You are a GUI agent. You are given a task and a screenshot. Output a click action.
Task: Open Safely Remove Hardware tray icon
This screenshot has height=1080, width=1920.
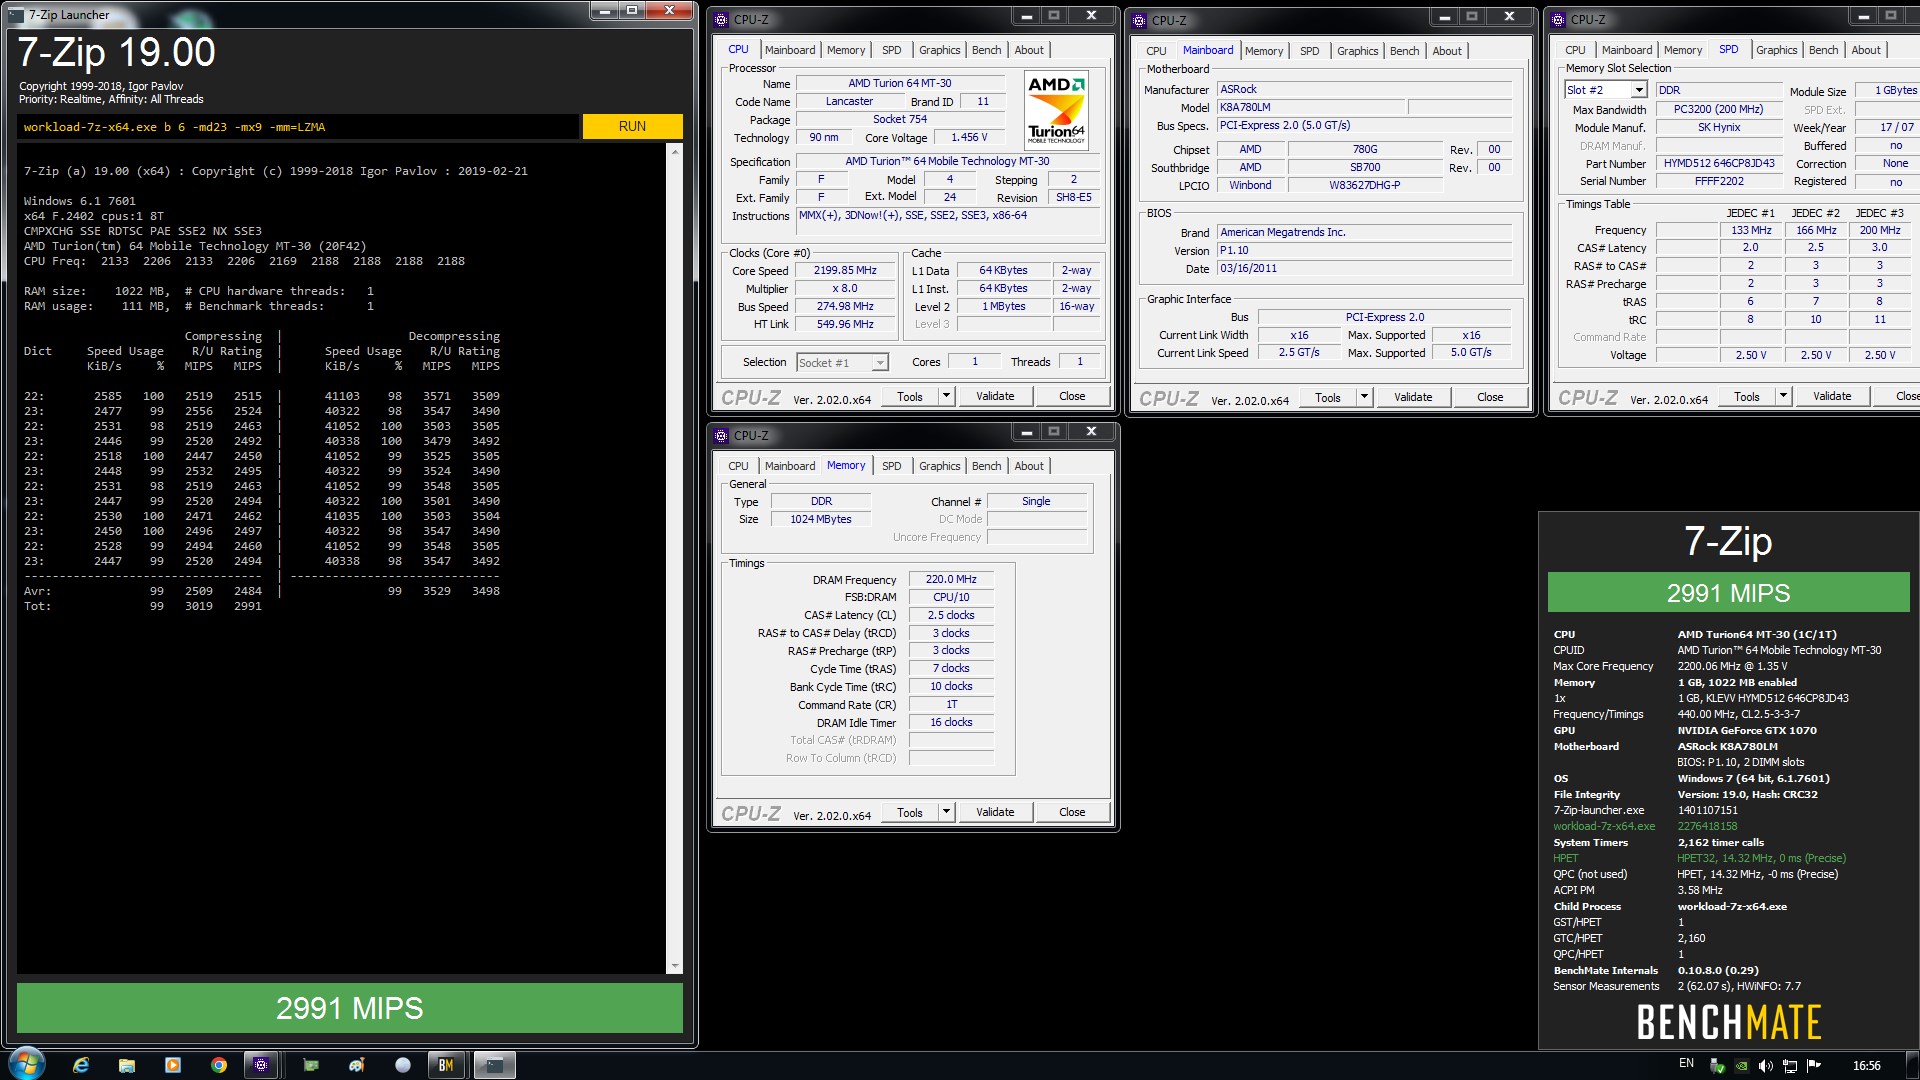point(1717,1066)
